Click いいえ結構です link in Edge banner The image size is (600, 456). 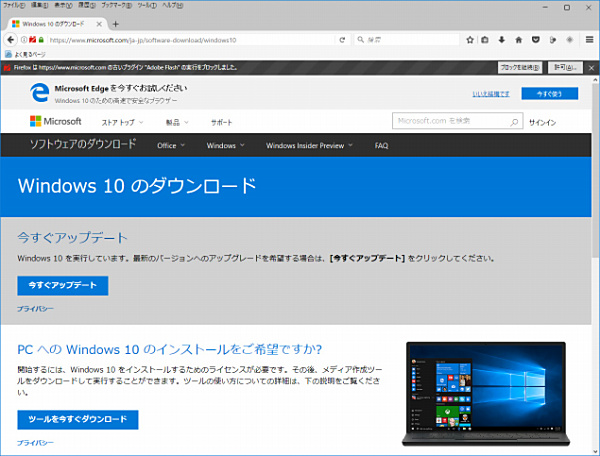491,94
